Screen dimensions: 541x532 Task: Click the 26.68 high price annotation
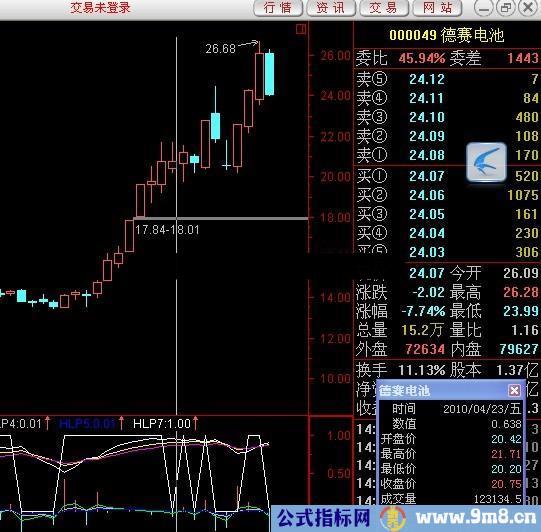[220, 49]
